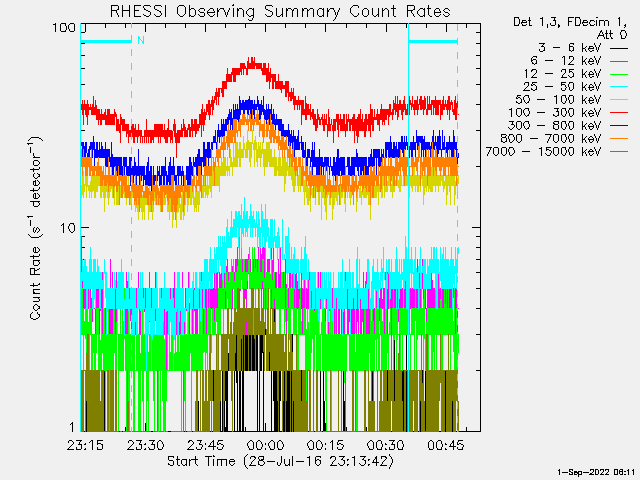
Task: Click the '1' y-axis tick label
Action: [72, 427]
